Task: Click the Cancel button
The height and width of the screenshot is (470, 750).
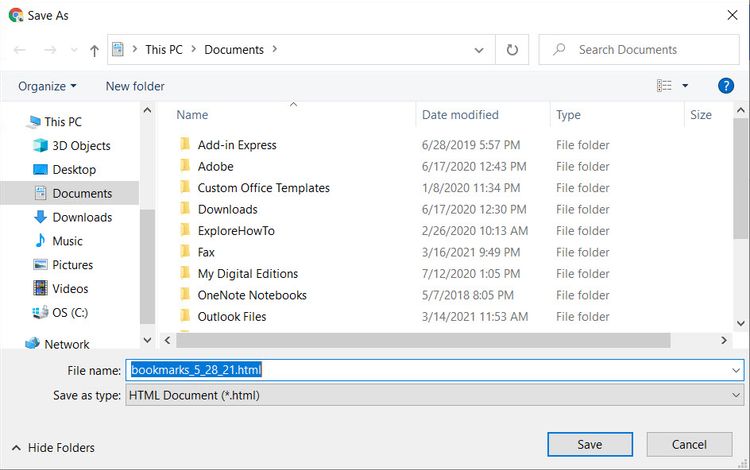Action: point(689,445)
